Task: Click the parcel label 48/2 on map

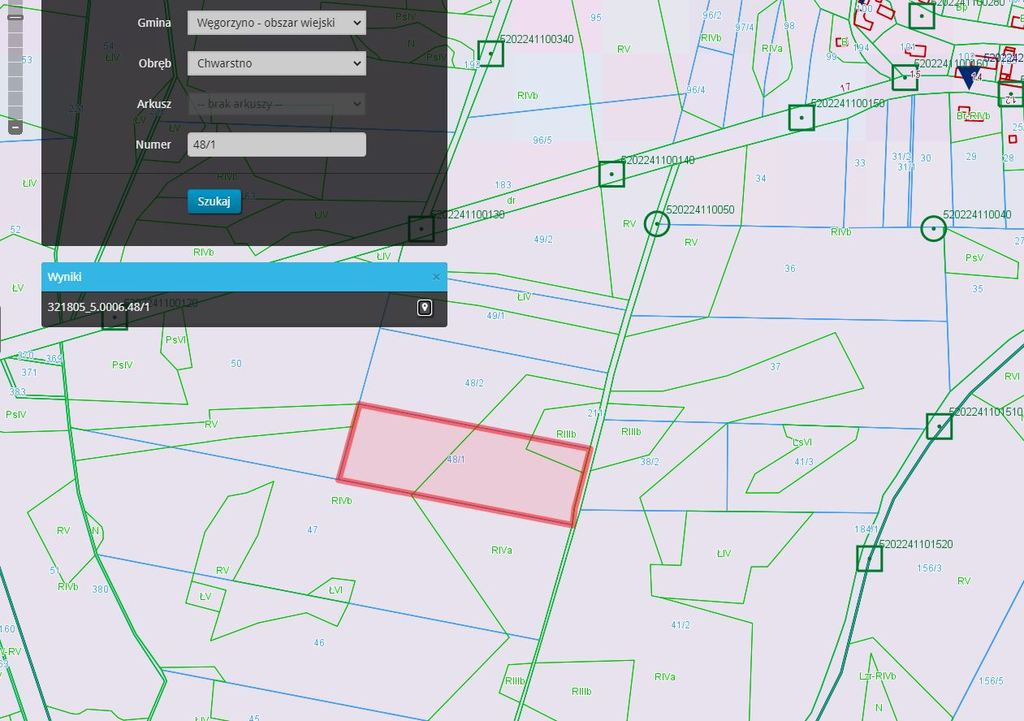Action: [x=474, y=383]
